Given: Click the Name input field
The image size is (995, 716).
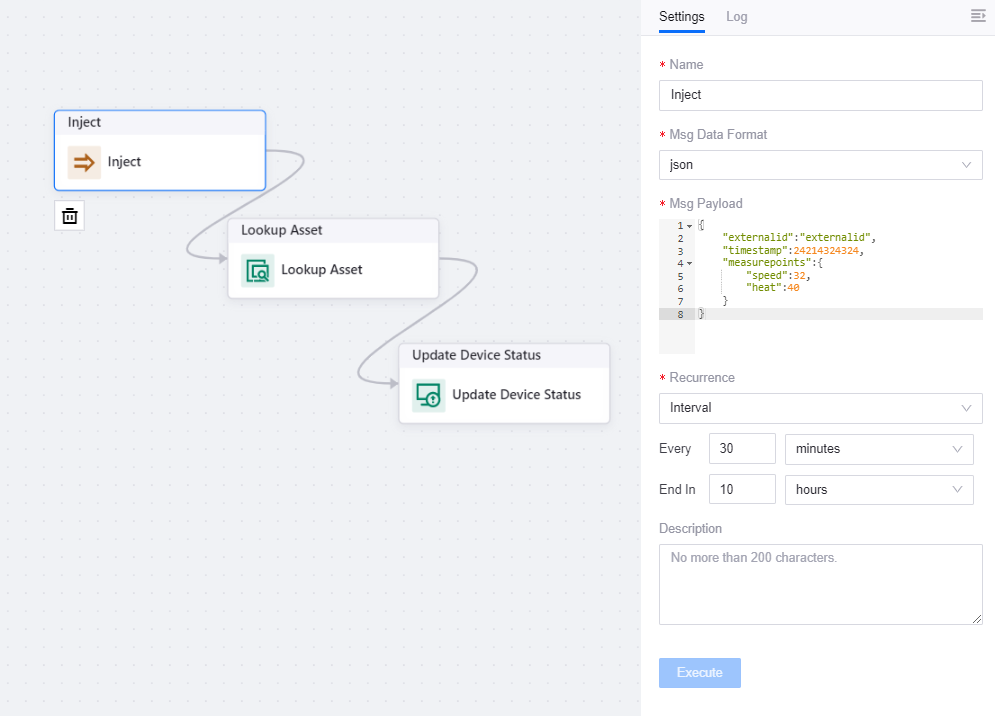Looking at the screenshot, I should pos(820,95).
